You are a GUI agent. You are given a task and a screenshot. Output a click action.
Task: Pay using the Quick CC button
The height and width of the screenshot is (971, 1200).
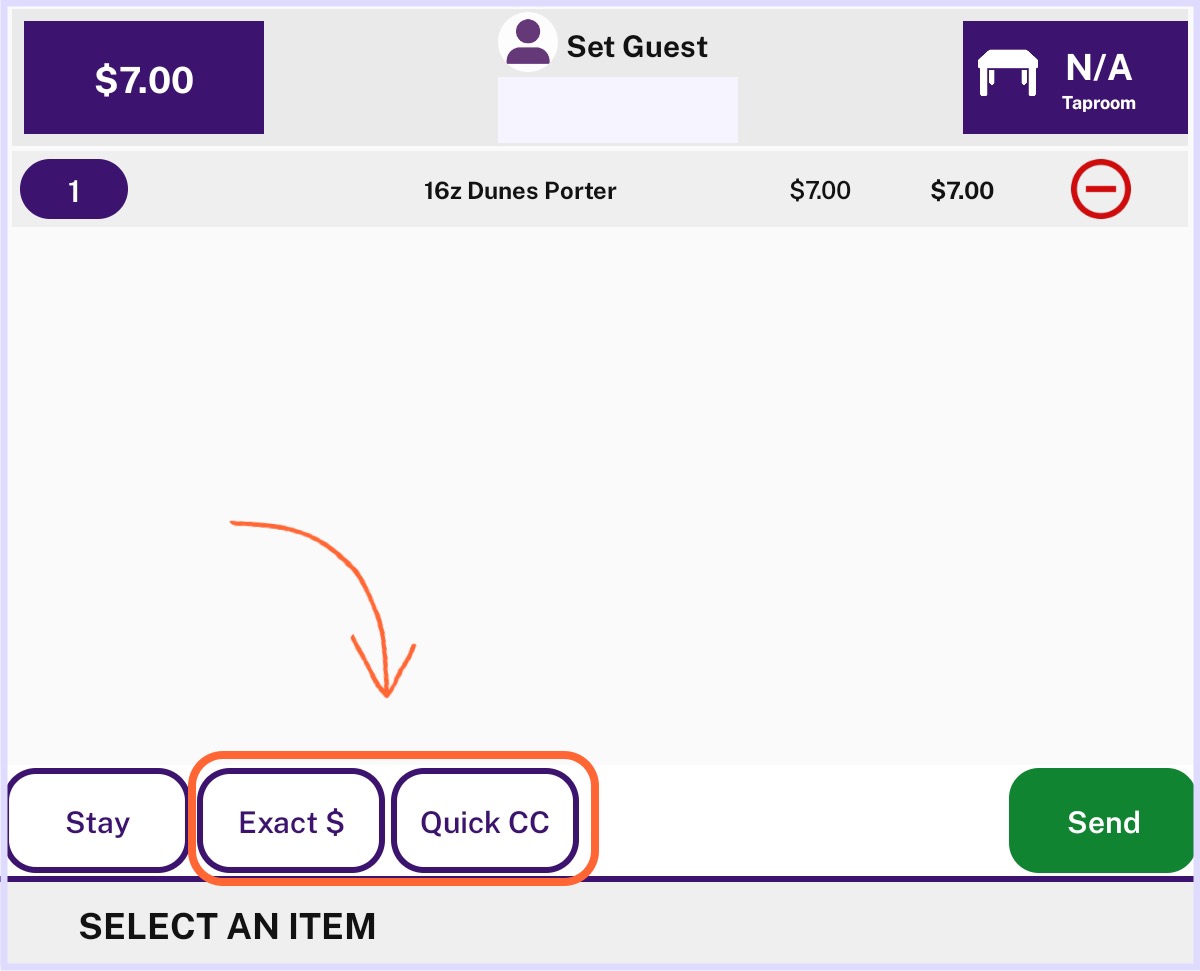point(485,821)
